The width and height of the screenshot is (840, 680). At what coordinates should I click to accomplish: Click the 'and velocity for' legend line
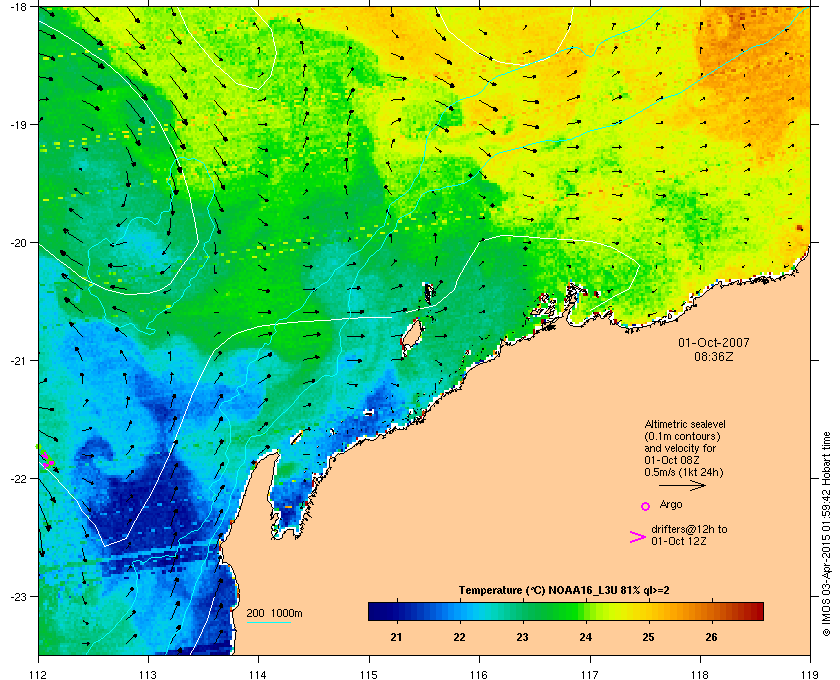coord(680,448)
